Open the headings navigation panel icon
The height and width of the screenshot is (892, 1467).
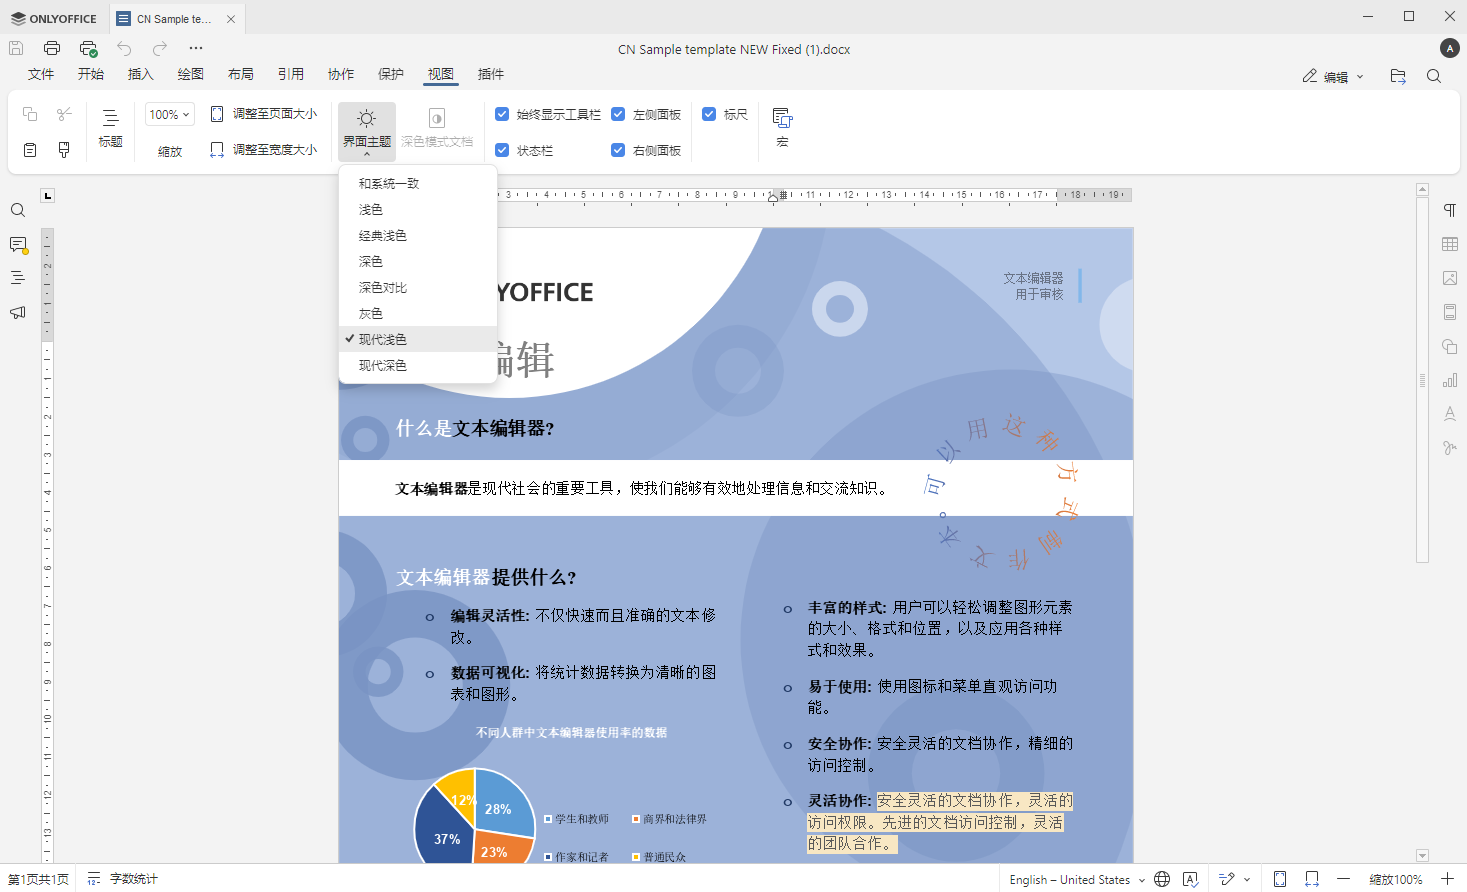(x=18, y=278)
